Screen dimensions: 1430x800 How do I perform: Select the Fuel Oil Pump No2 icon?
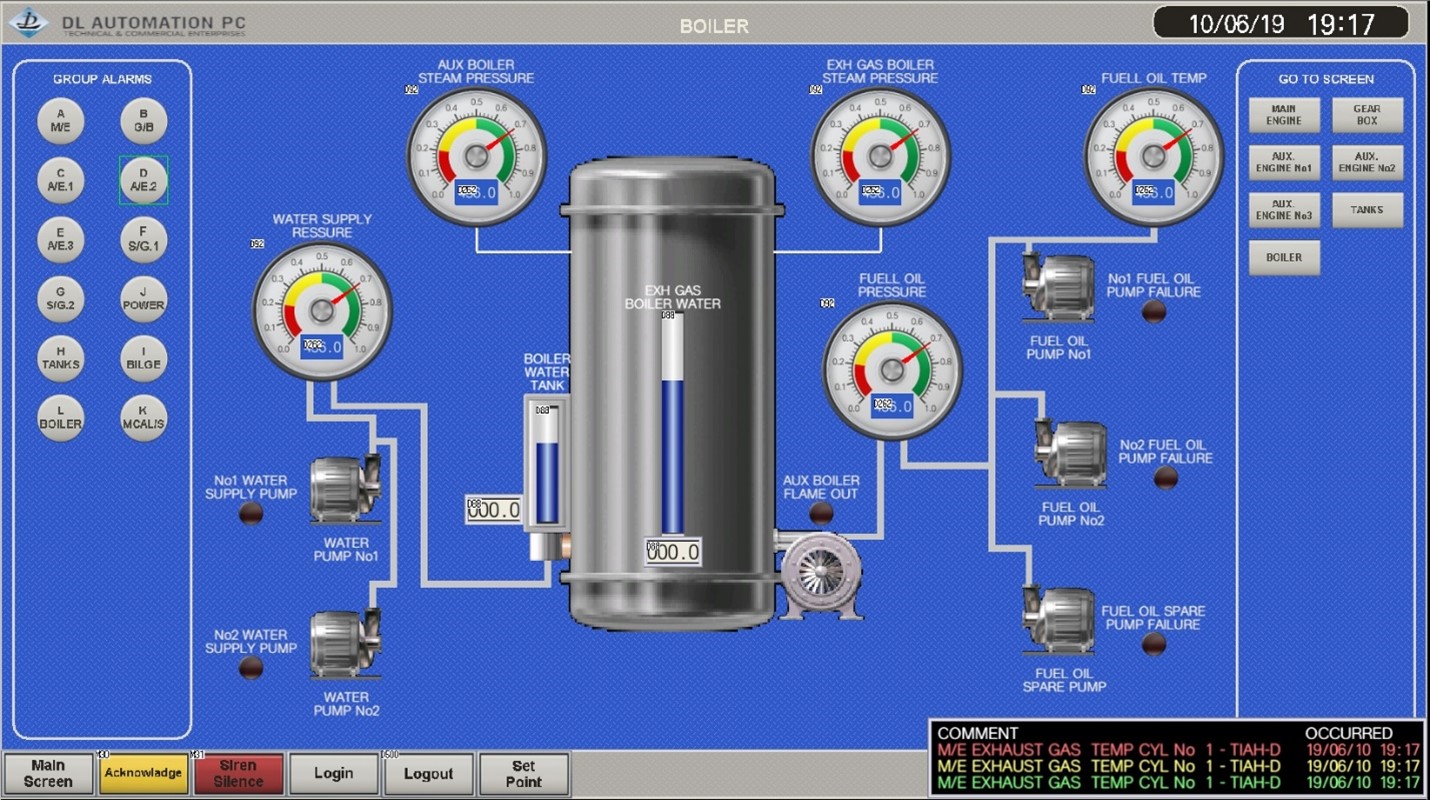(x=1069, y=455)
